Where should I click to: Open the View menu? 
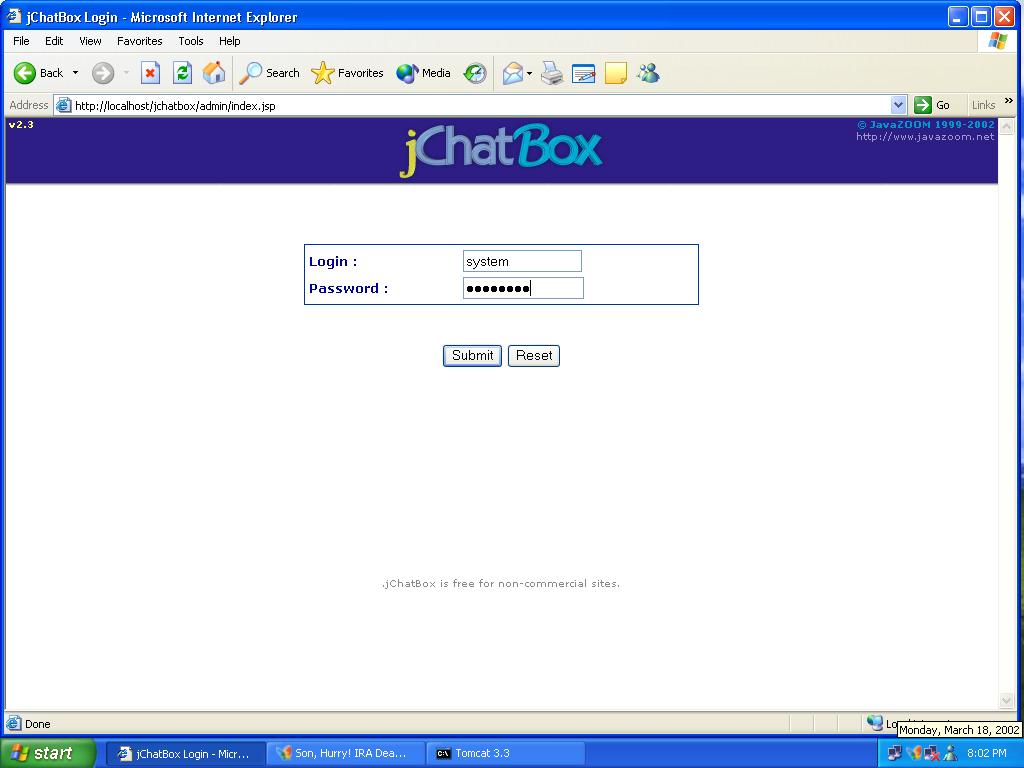coord(90,41)
